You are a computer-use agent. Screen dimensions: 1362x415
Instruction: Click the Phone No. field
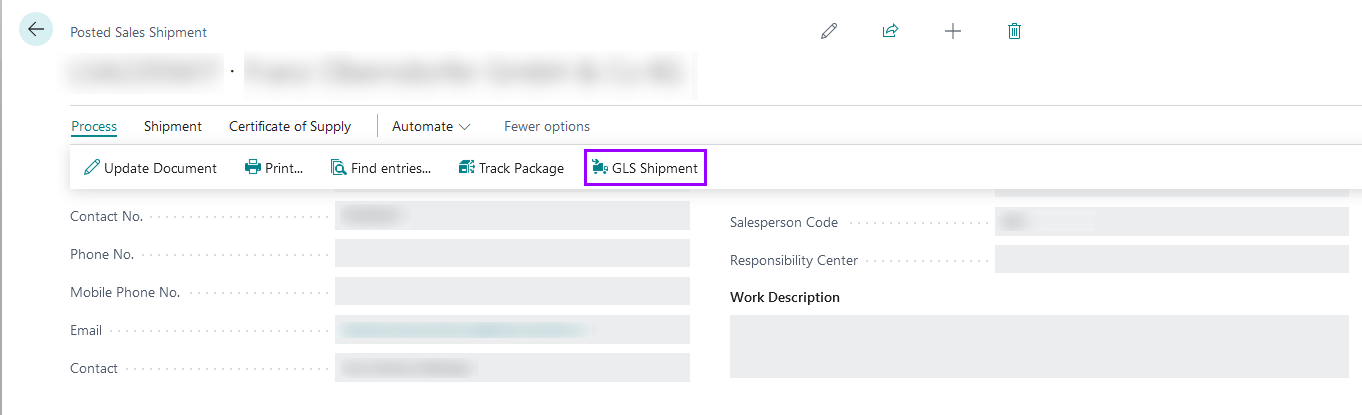[x=512, y=254]
